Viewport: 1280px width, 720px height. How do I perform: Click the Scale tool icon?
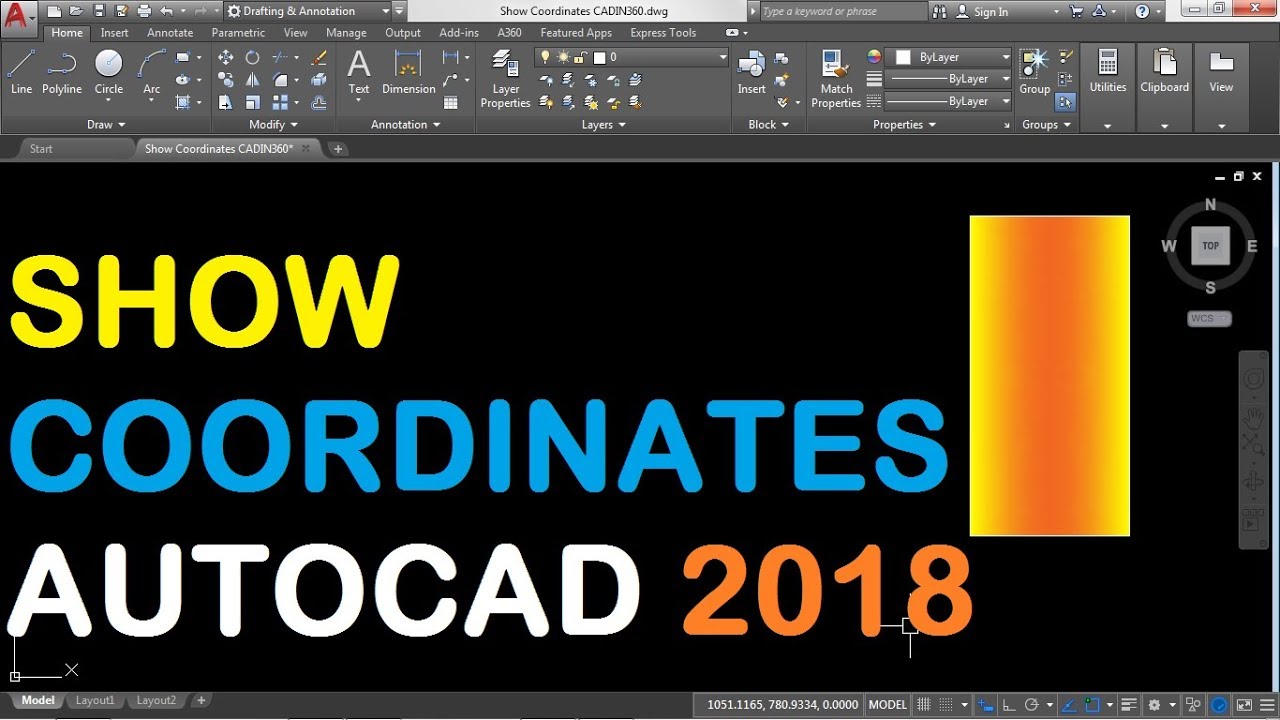pyautogui.click(x=252, y=102)
